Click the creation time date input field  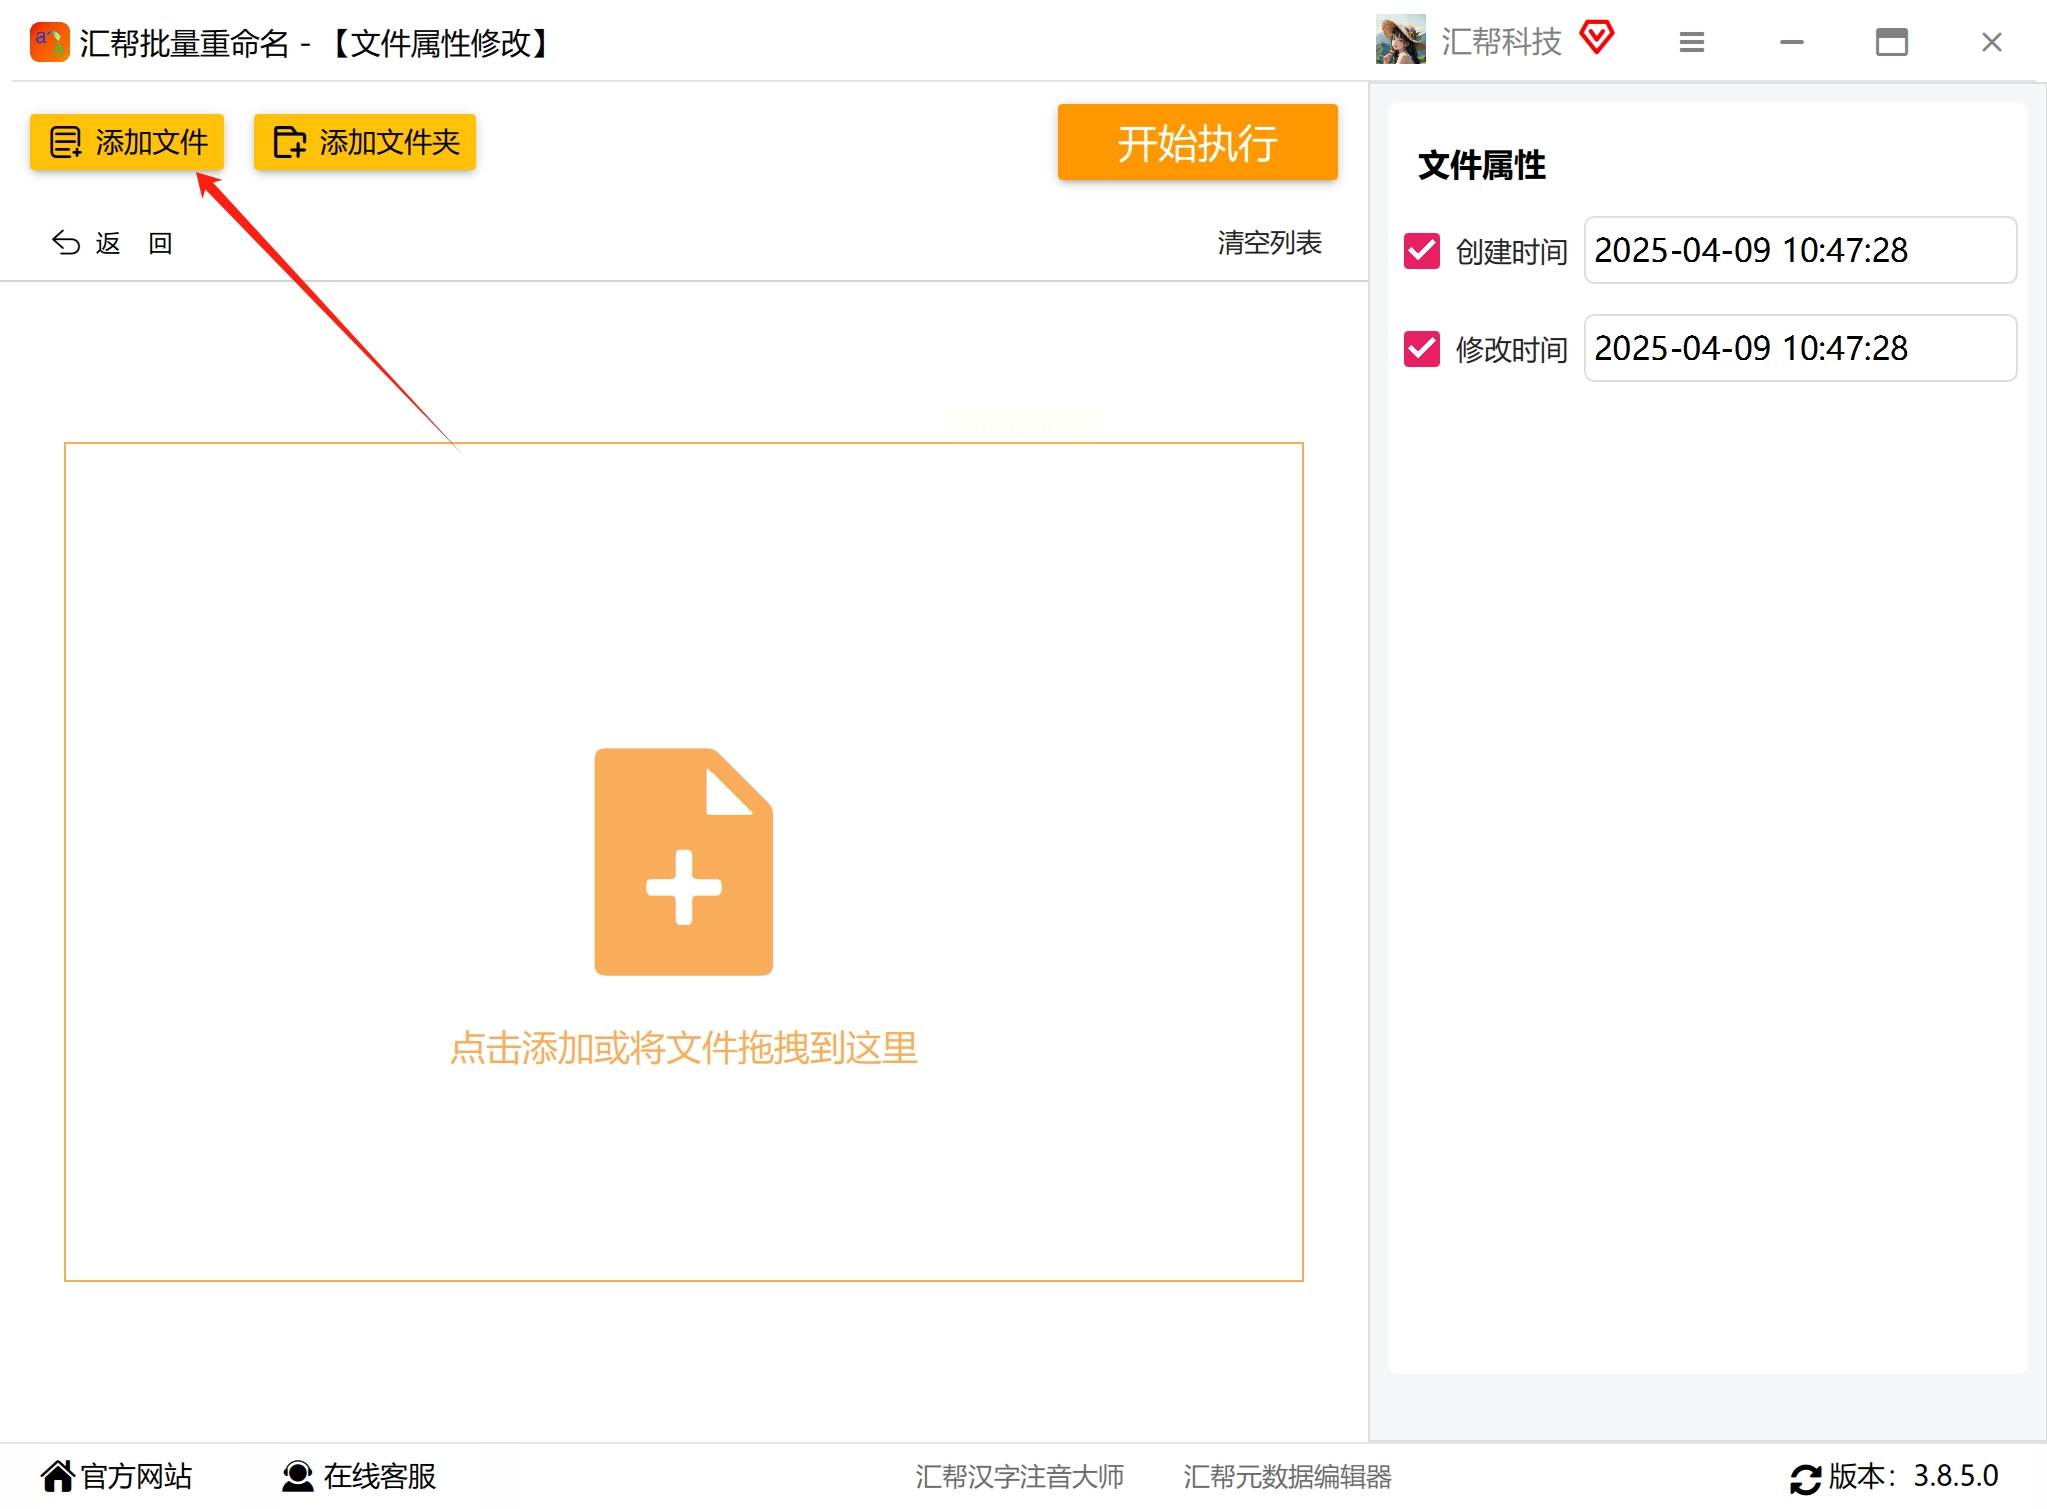coord(1799,250)
